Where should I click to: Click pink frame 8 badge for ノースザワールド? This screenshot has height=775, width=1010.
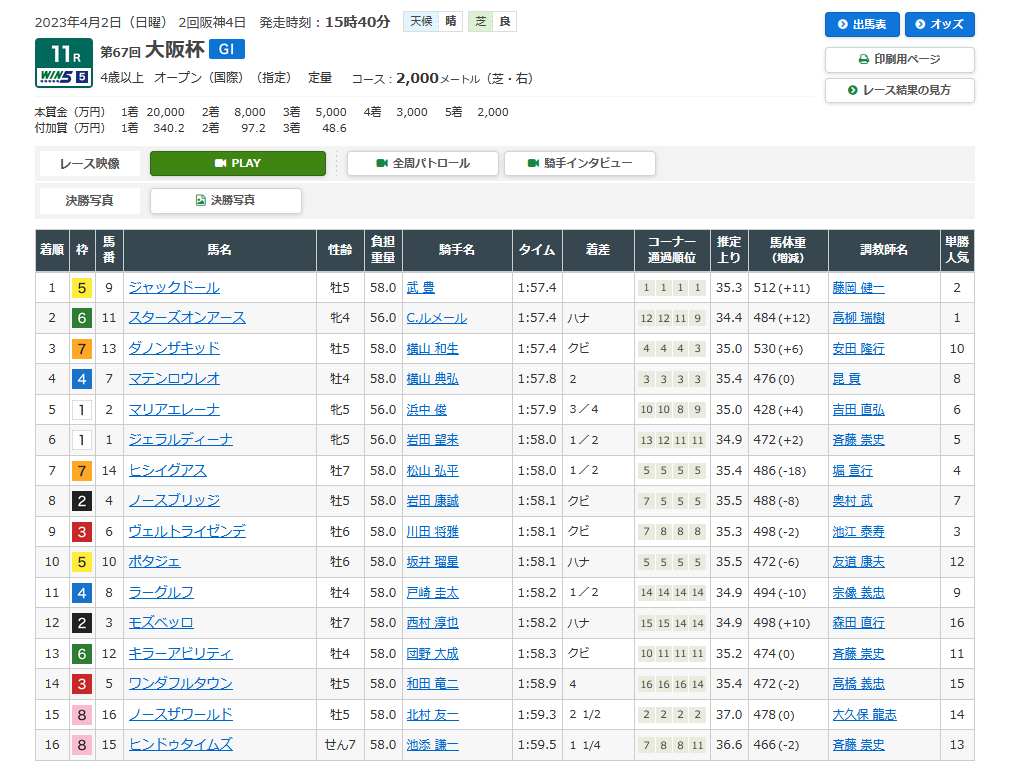(x=82, y=714)
